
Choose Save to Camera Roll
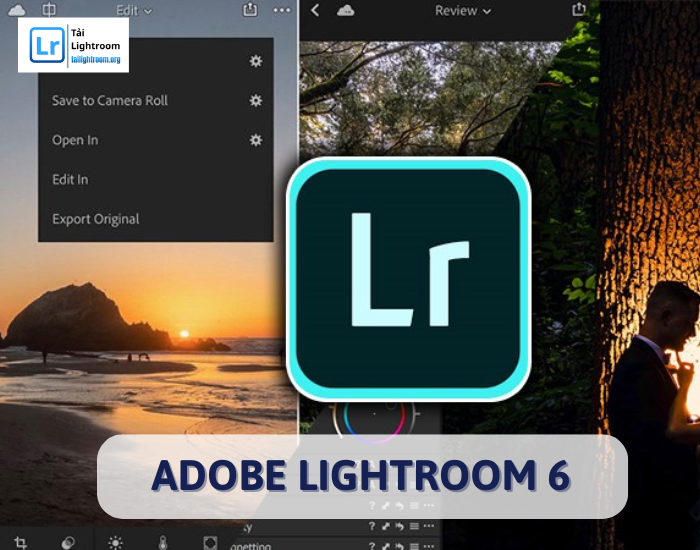[x=110, y=100]
